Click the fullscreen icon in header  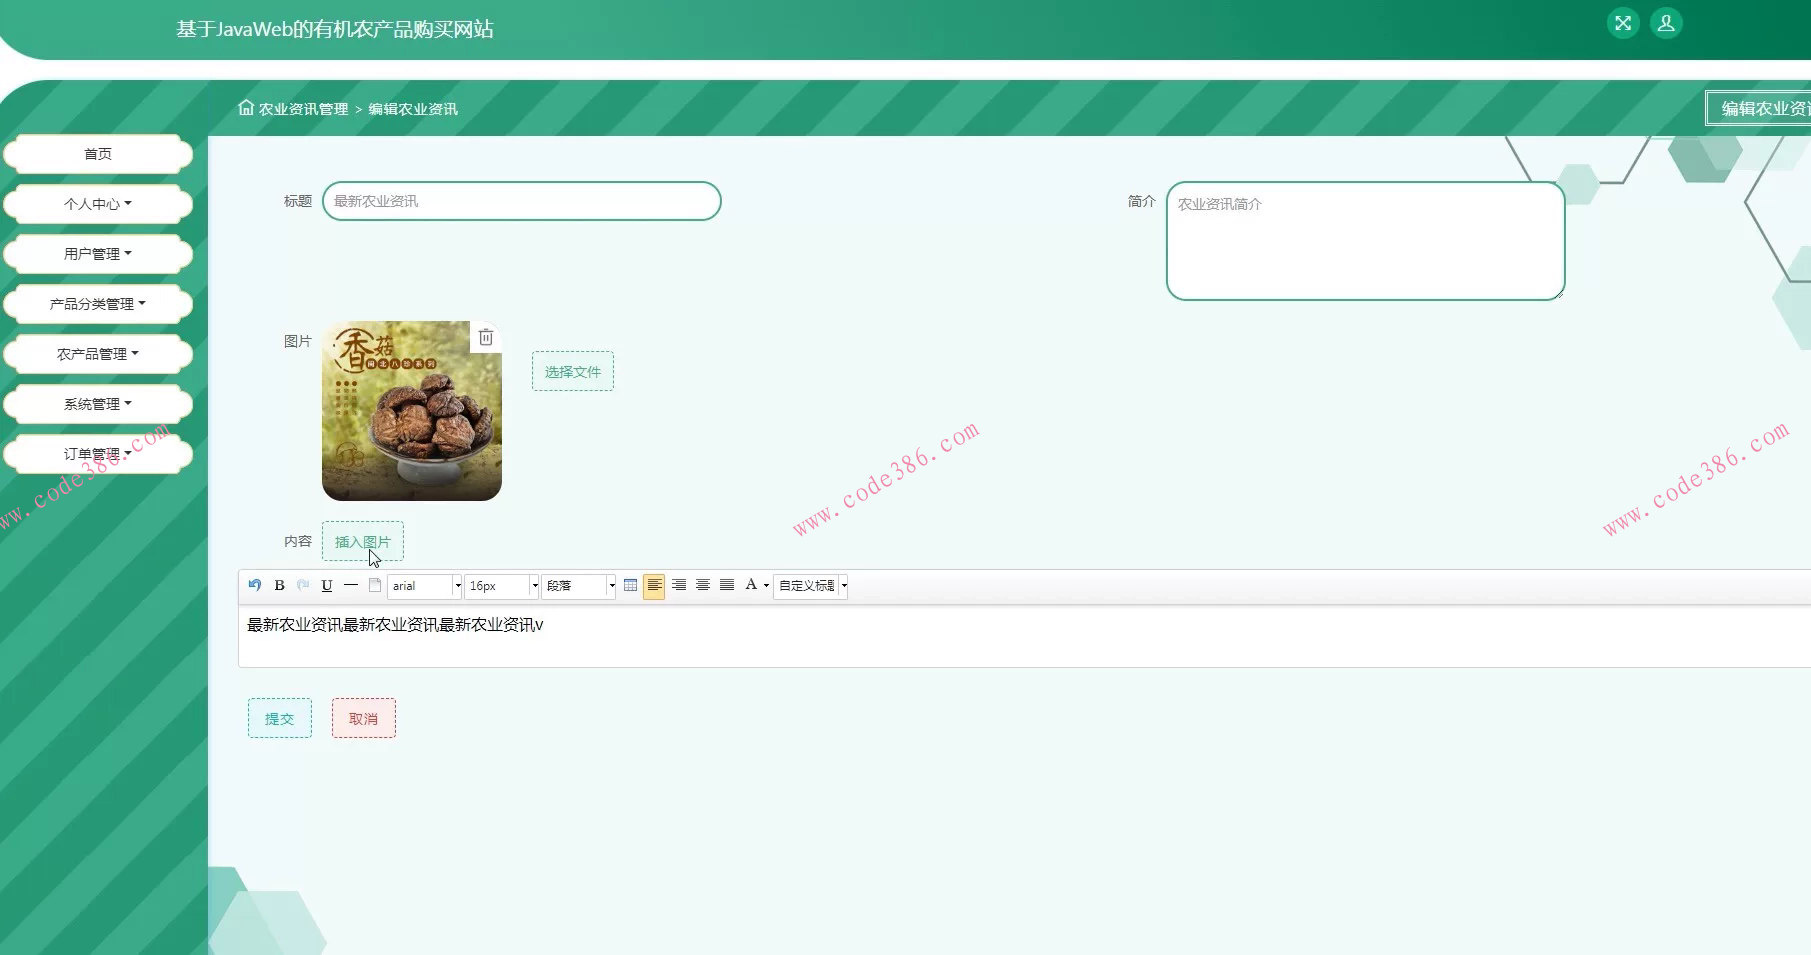(x=1623, y=23)
